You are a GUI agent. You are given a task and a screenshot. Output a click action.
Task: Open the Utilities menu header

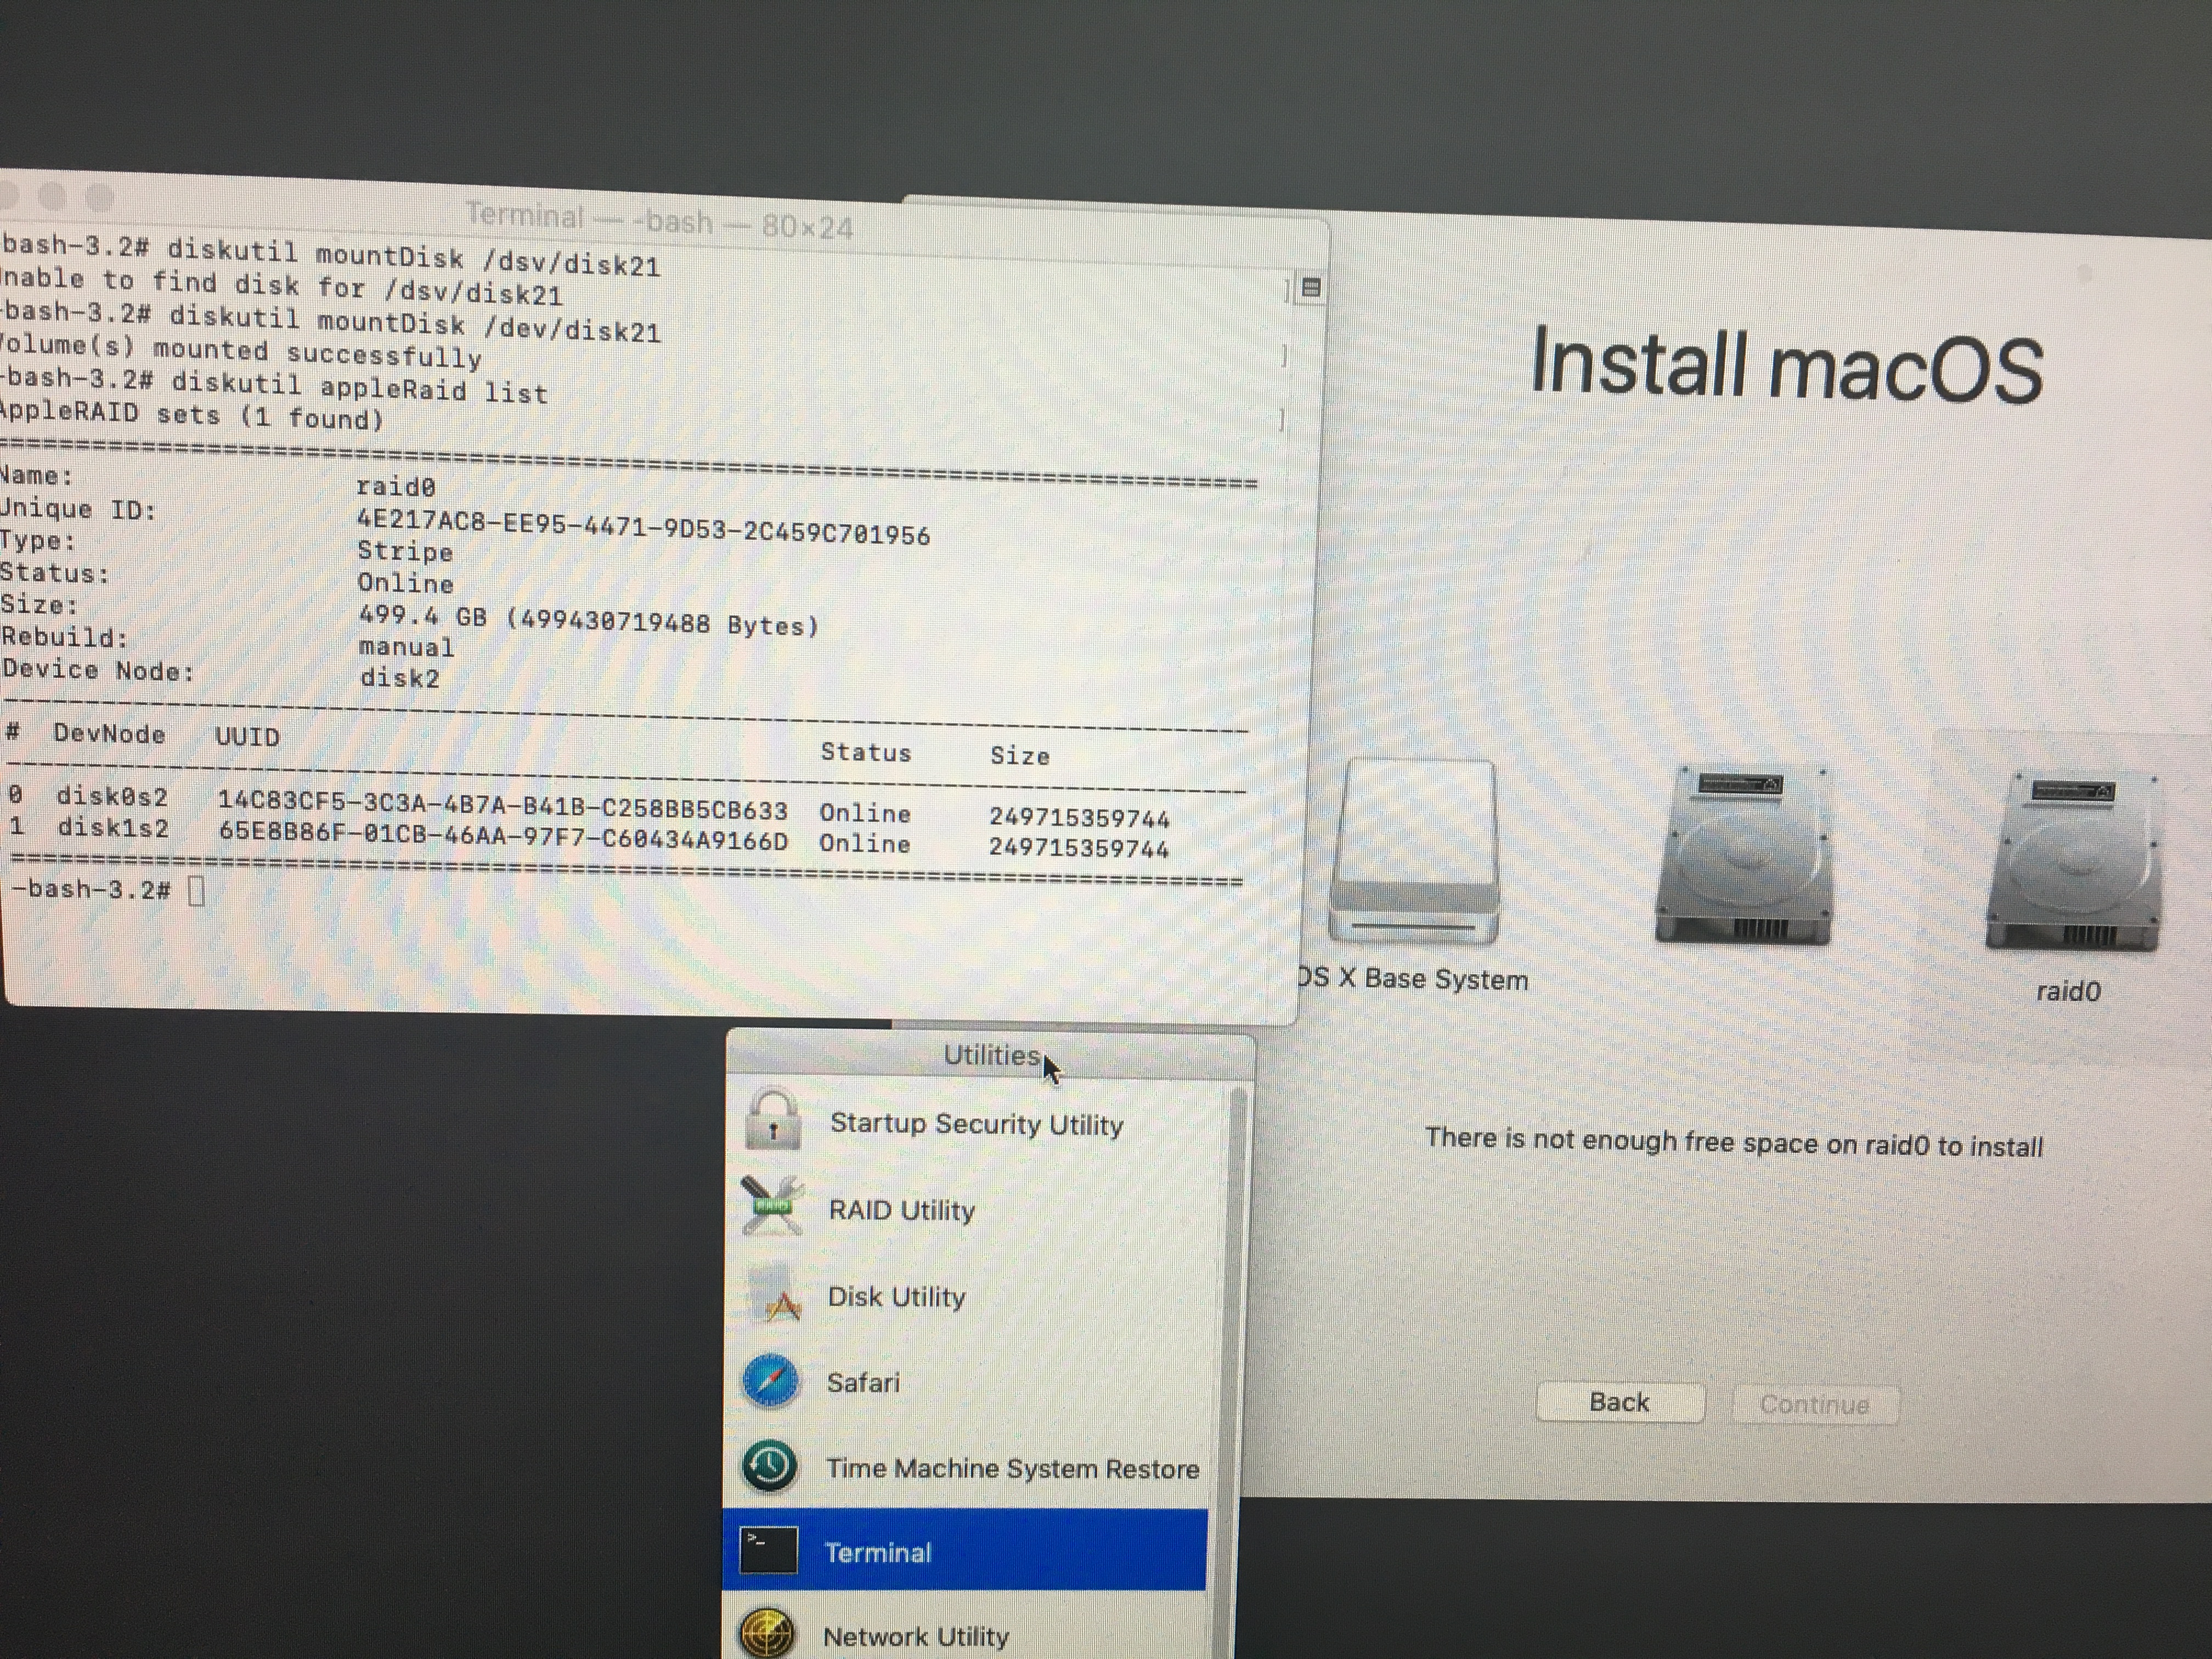[x=990, y=1055]
